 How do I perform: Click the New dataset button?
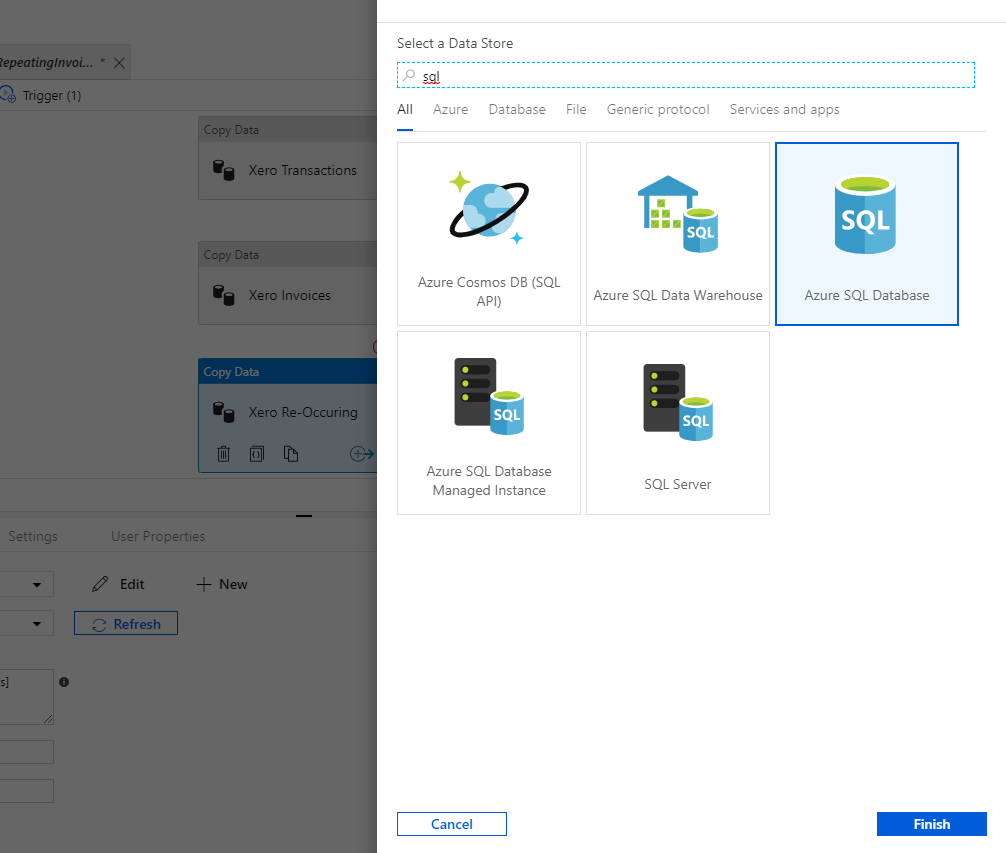pyautogui.click(x=222, y=584)
